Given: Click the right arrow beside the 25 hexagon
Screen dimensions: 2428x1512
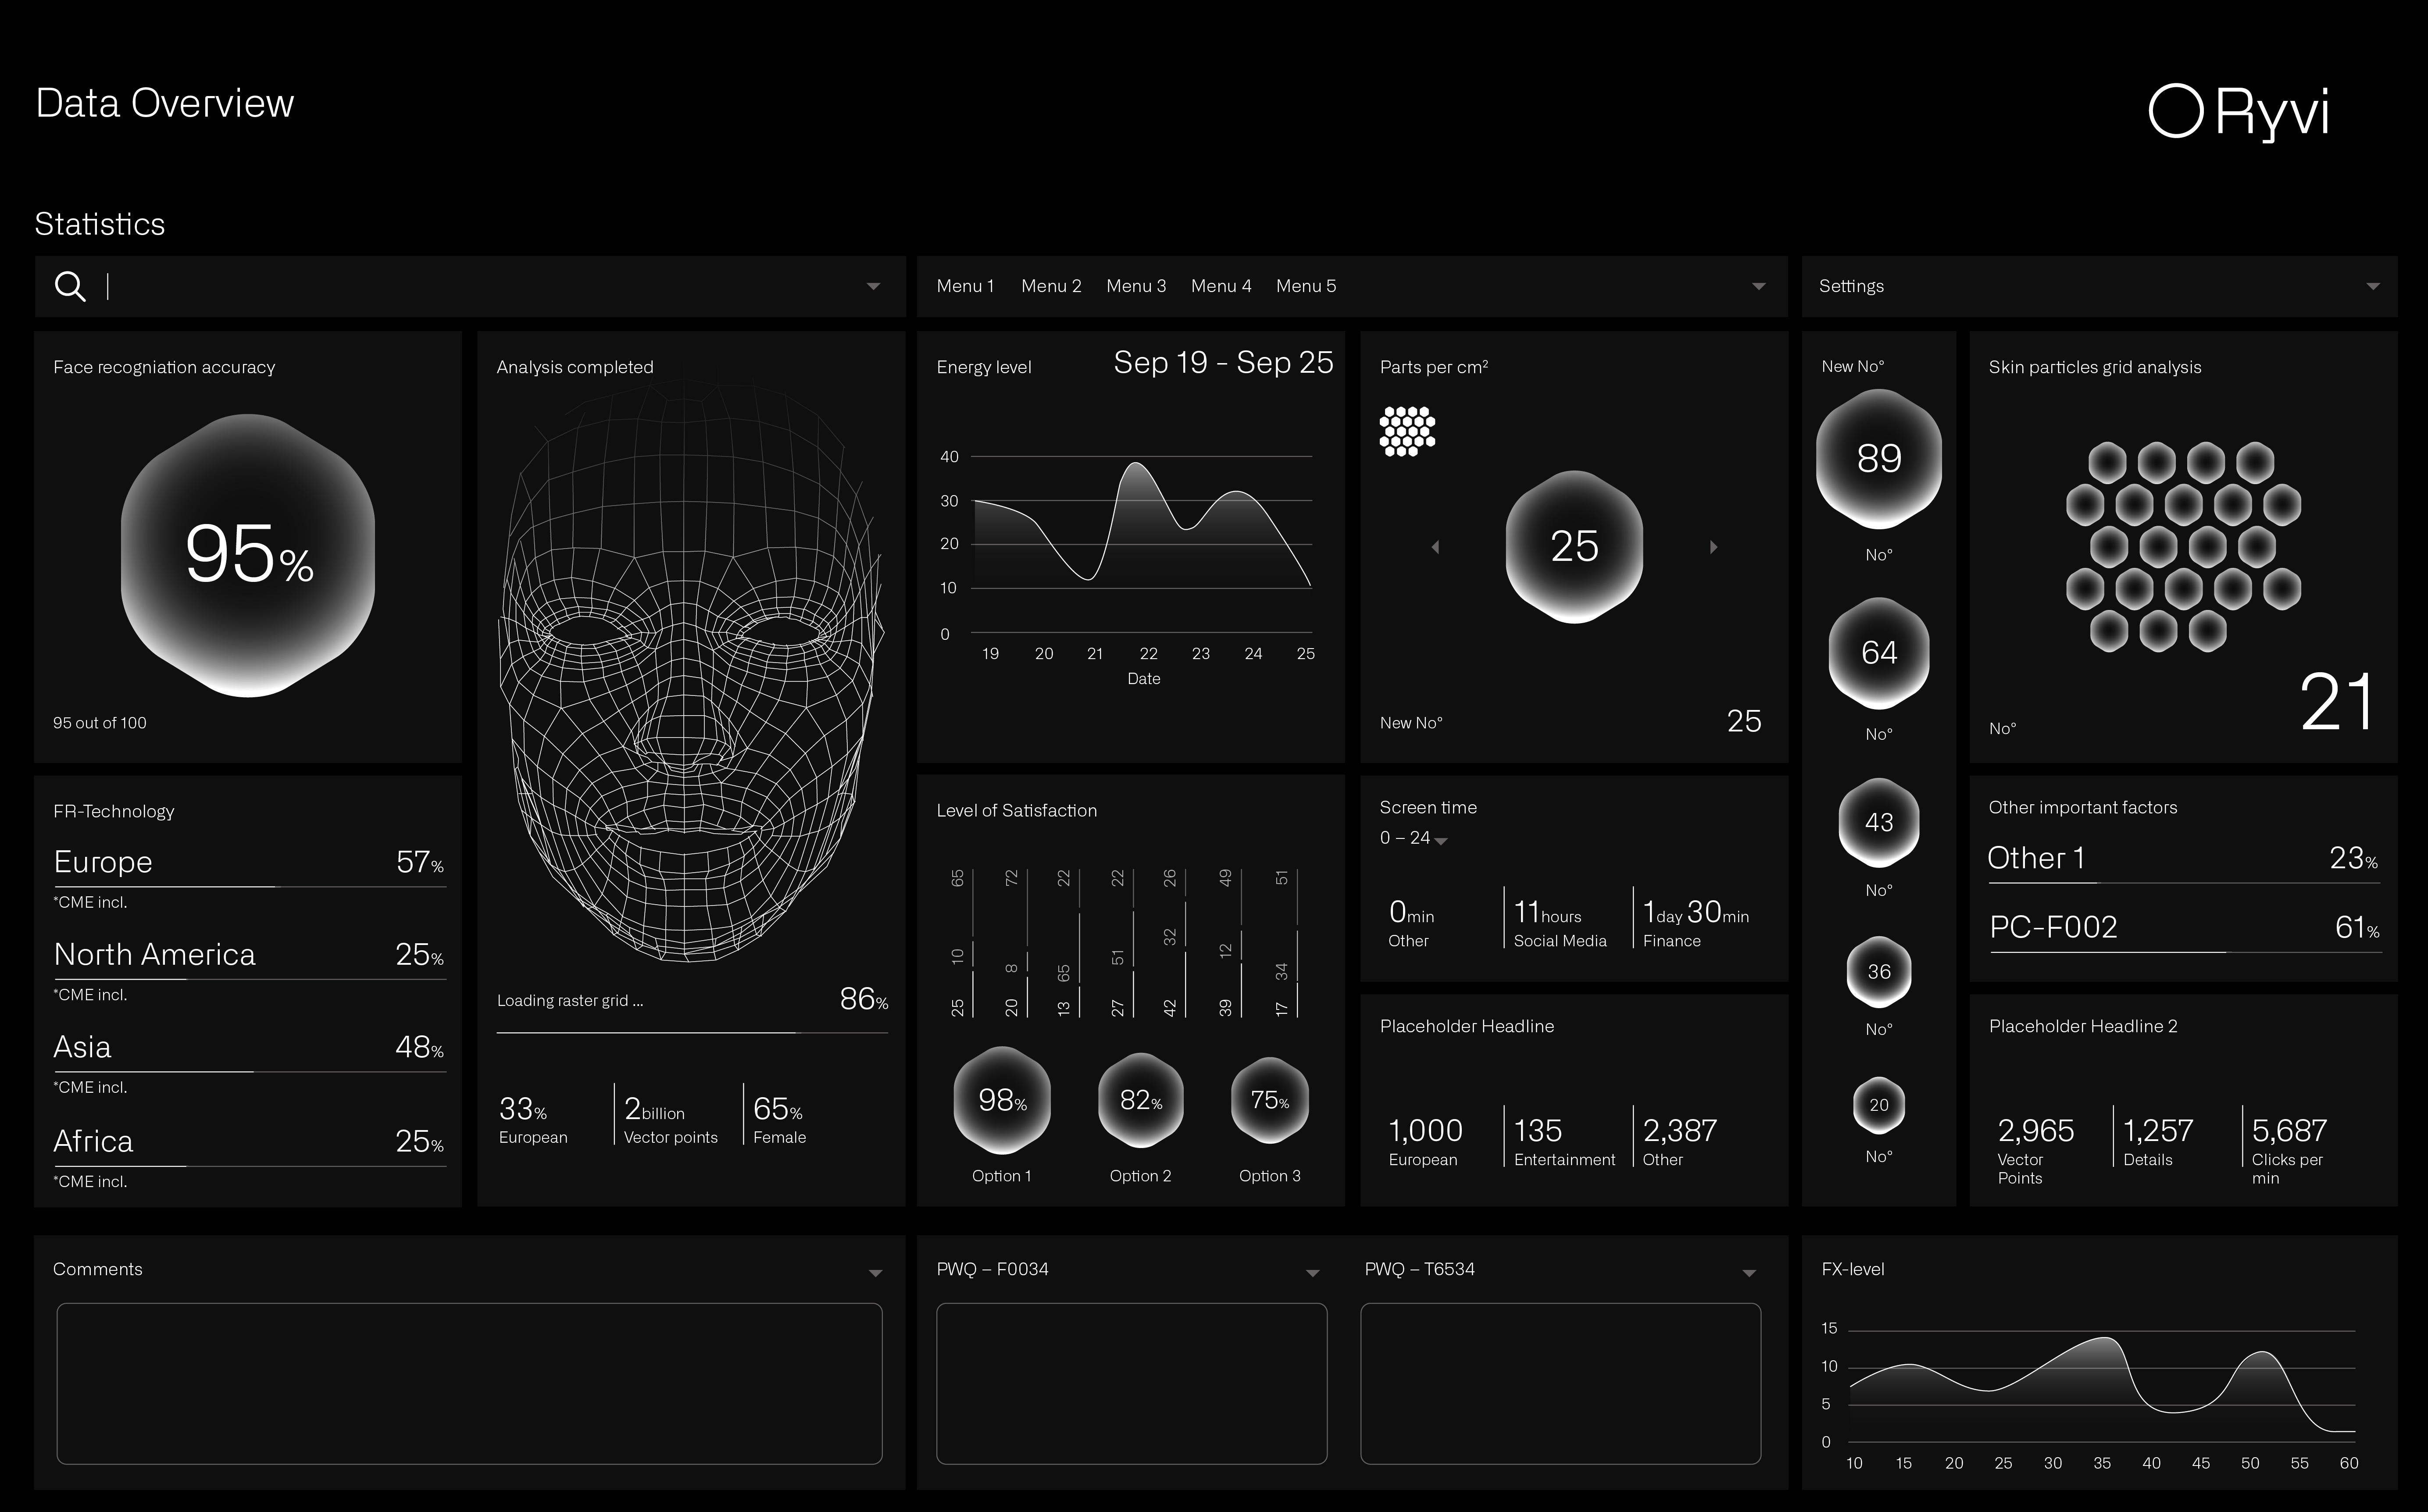Looking at the screenshot, I should (x=1714, y=546).
